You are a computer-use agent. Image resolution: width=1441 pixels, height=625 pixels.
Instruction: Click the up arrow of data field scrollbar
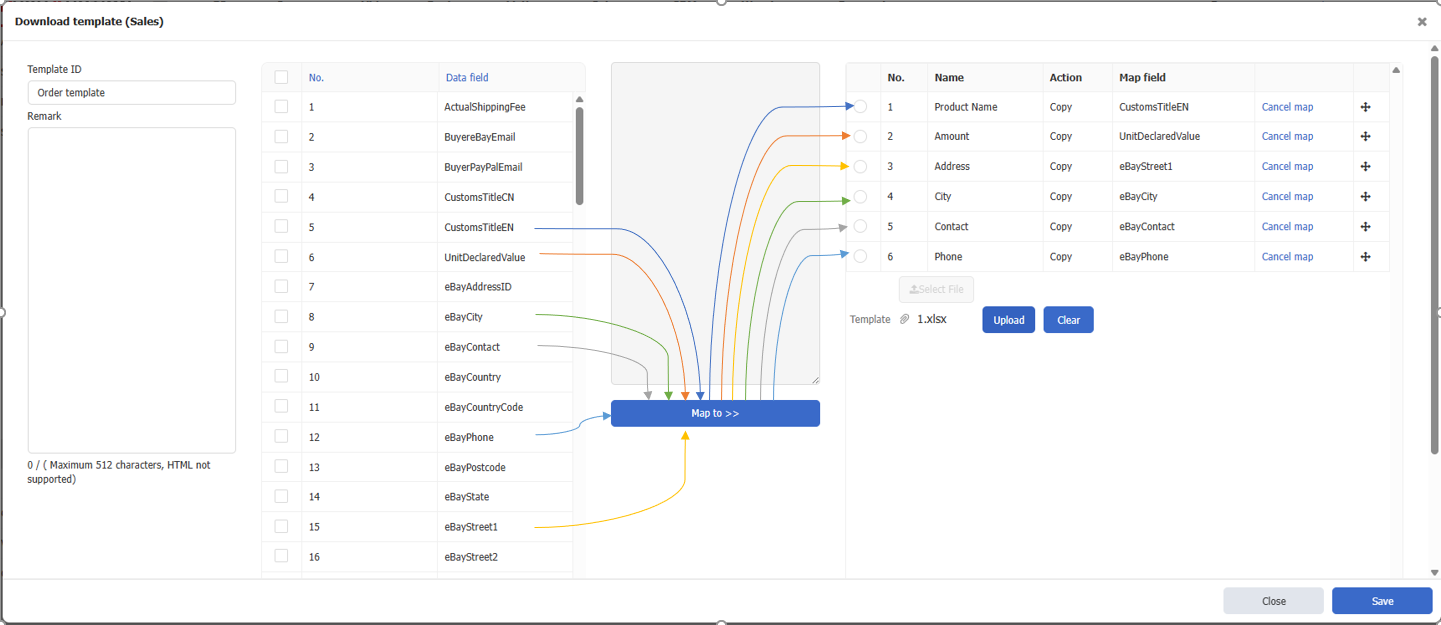tap(579, 99)
